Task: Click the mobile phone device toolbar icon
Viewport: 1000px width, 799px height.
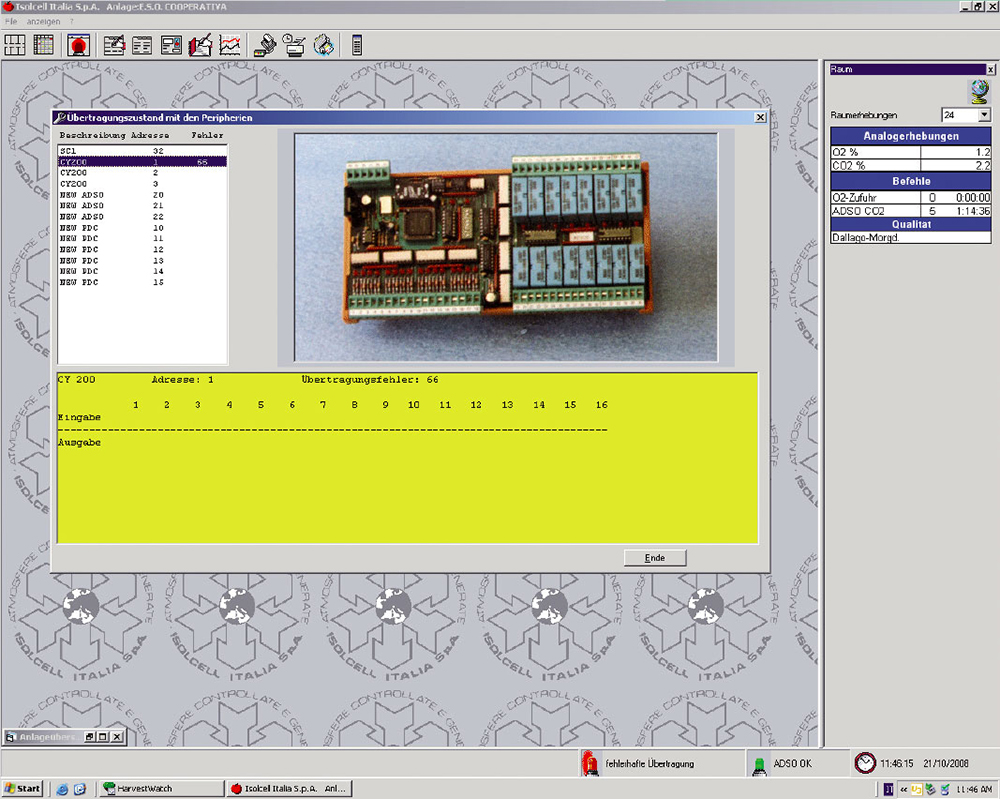Action: point(357,44)
